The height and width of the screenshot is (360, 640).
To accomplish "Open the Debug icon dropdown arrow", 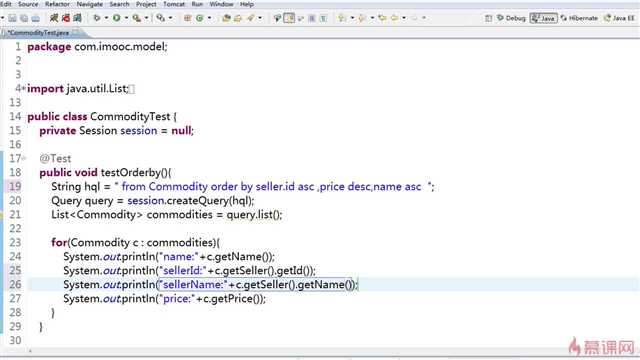I will (x=107, y=18).
